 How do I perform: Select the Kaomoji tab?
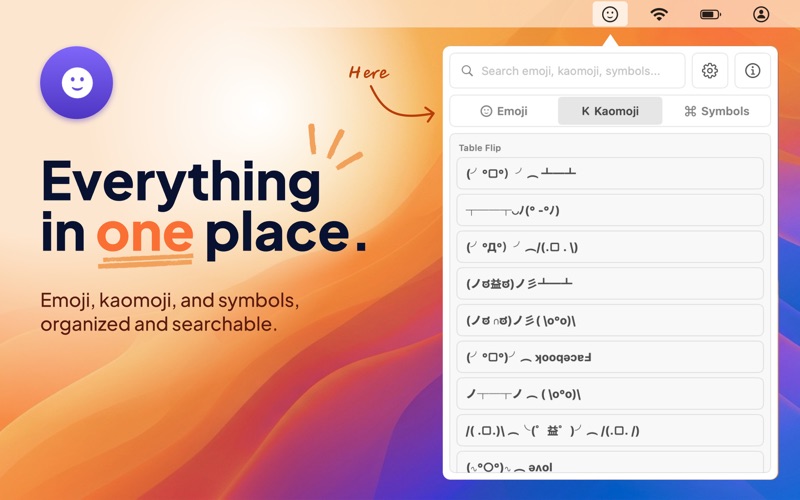610,111
